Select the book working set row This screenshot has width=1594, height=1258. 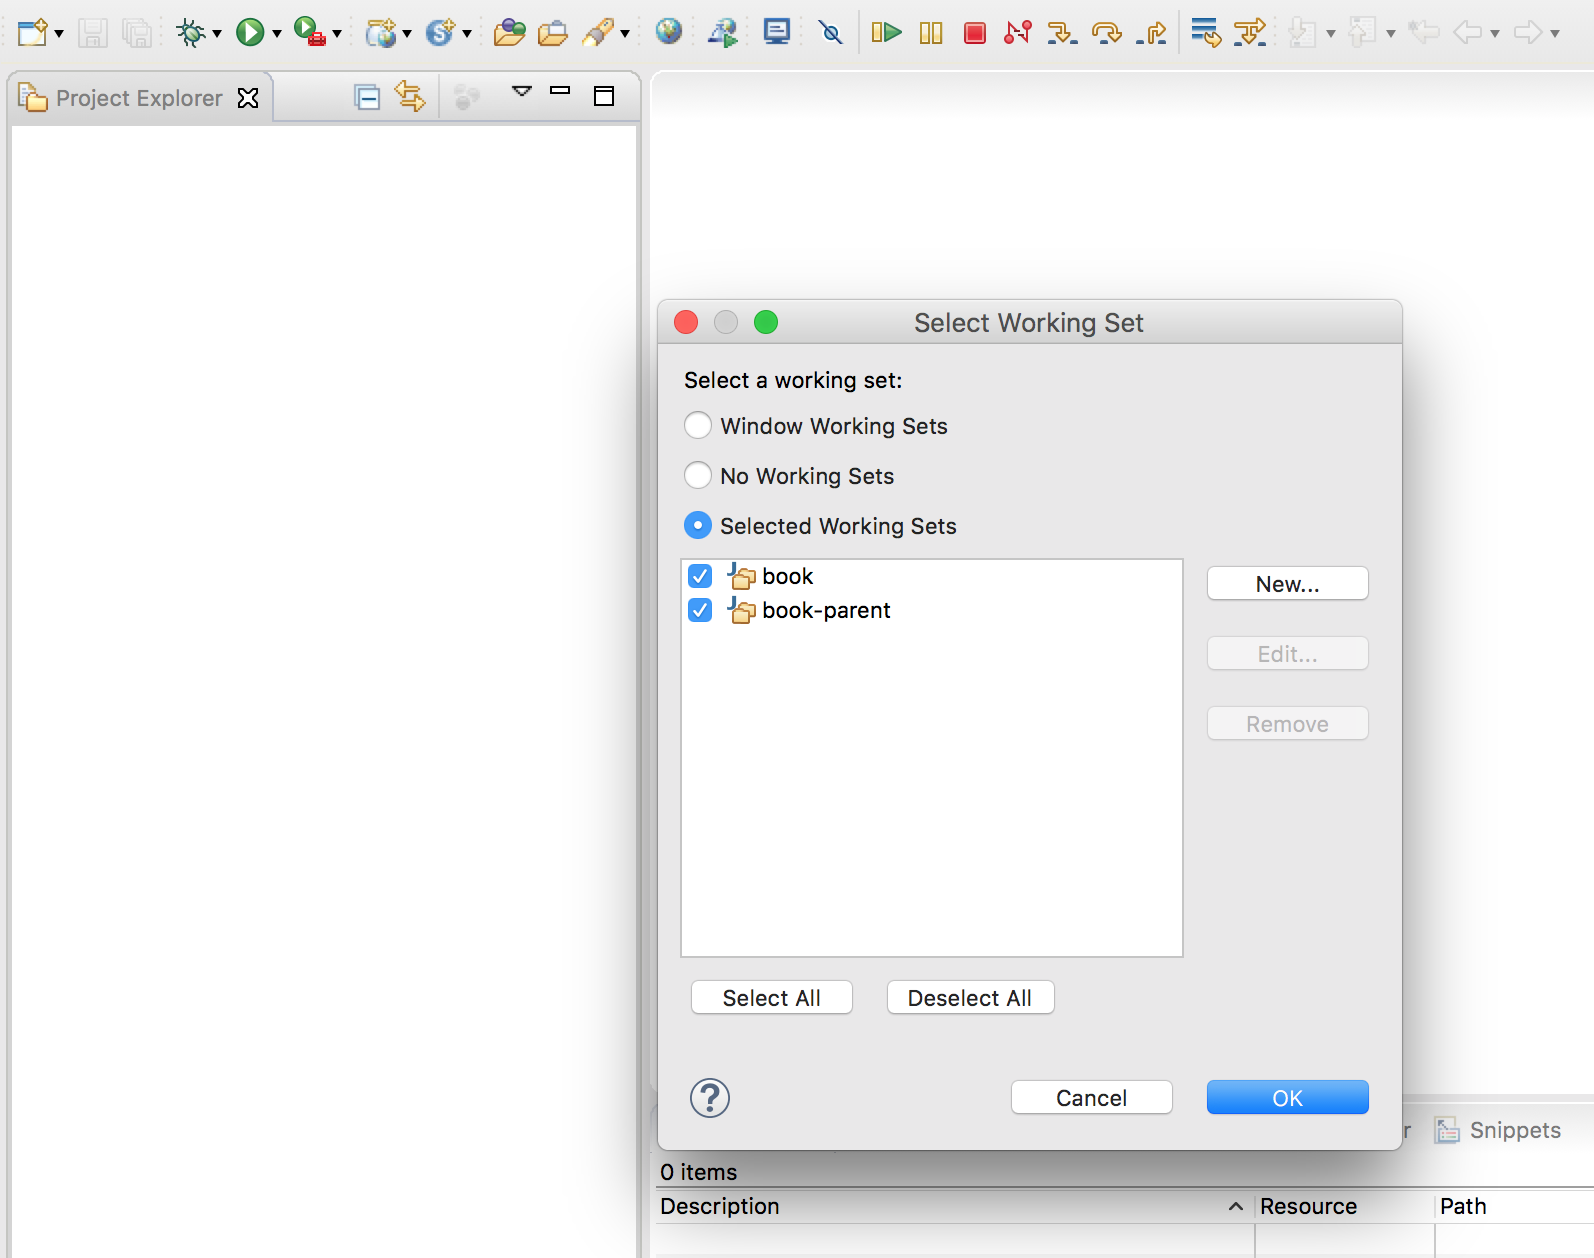[931, 576]
